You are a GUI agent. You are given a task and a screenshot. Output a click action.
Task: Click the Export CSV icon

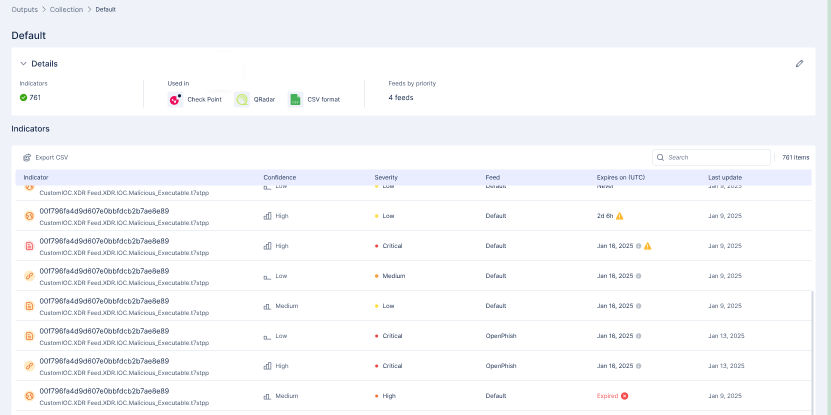[x=27, y=157]
